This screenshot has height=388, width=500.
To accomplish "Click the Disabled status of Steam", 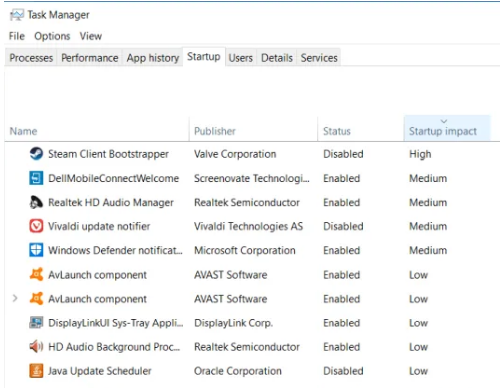I will [x=343, y=154].
